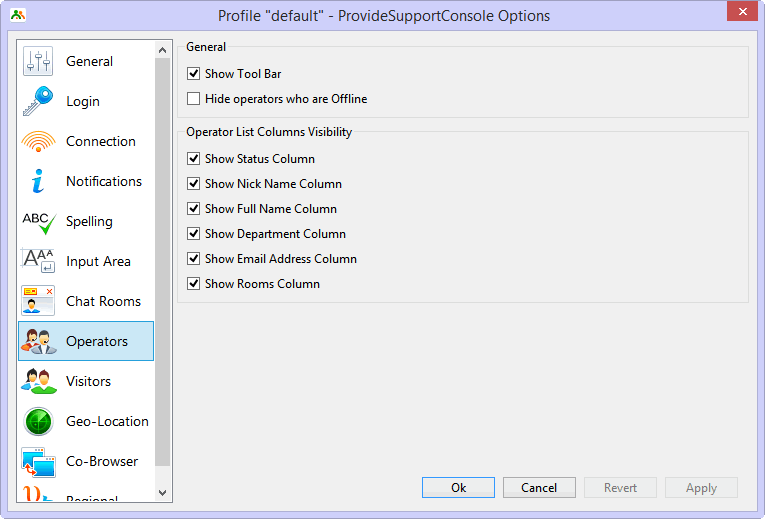Click the Login key icon
The image size is (765, 519).
(38, 101)
